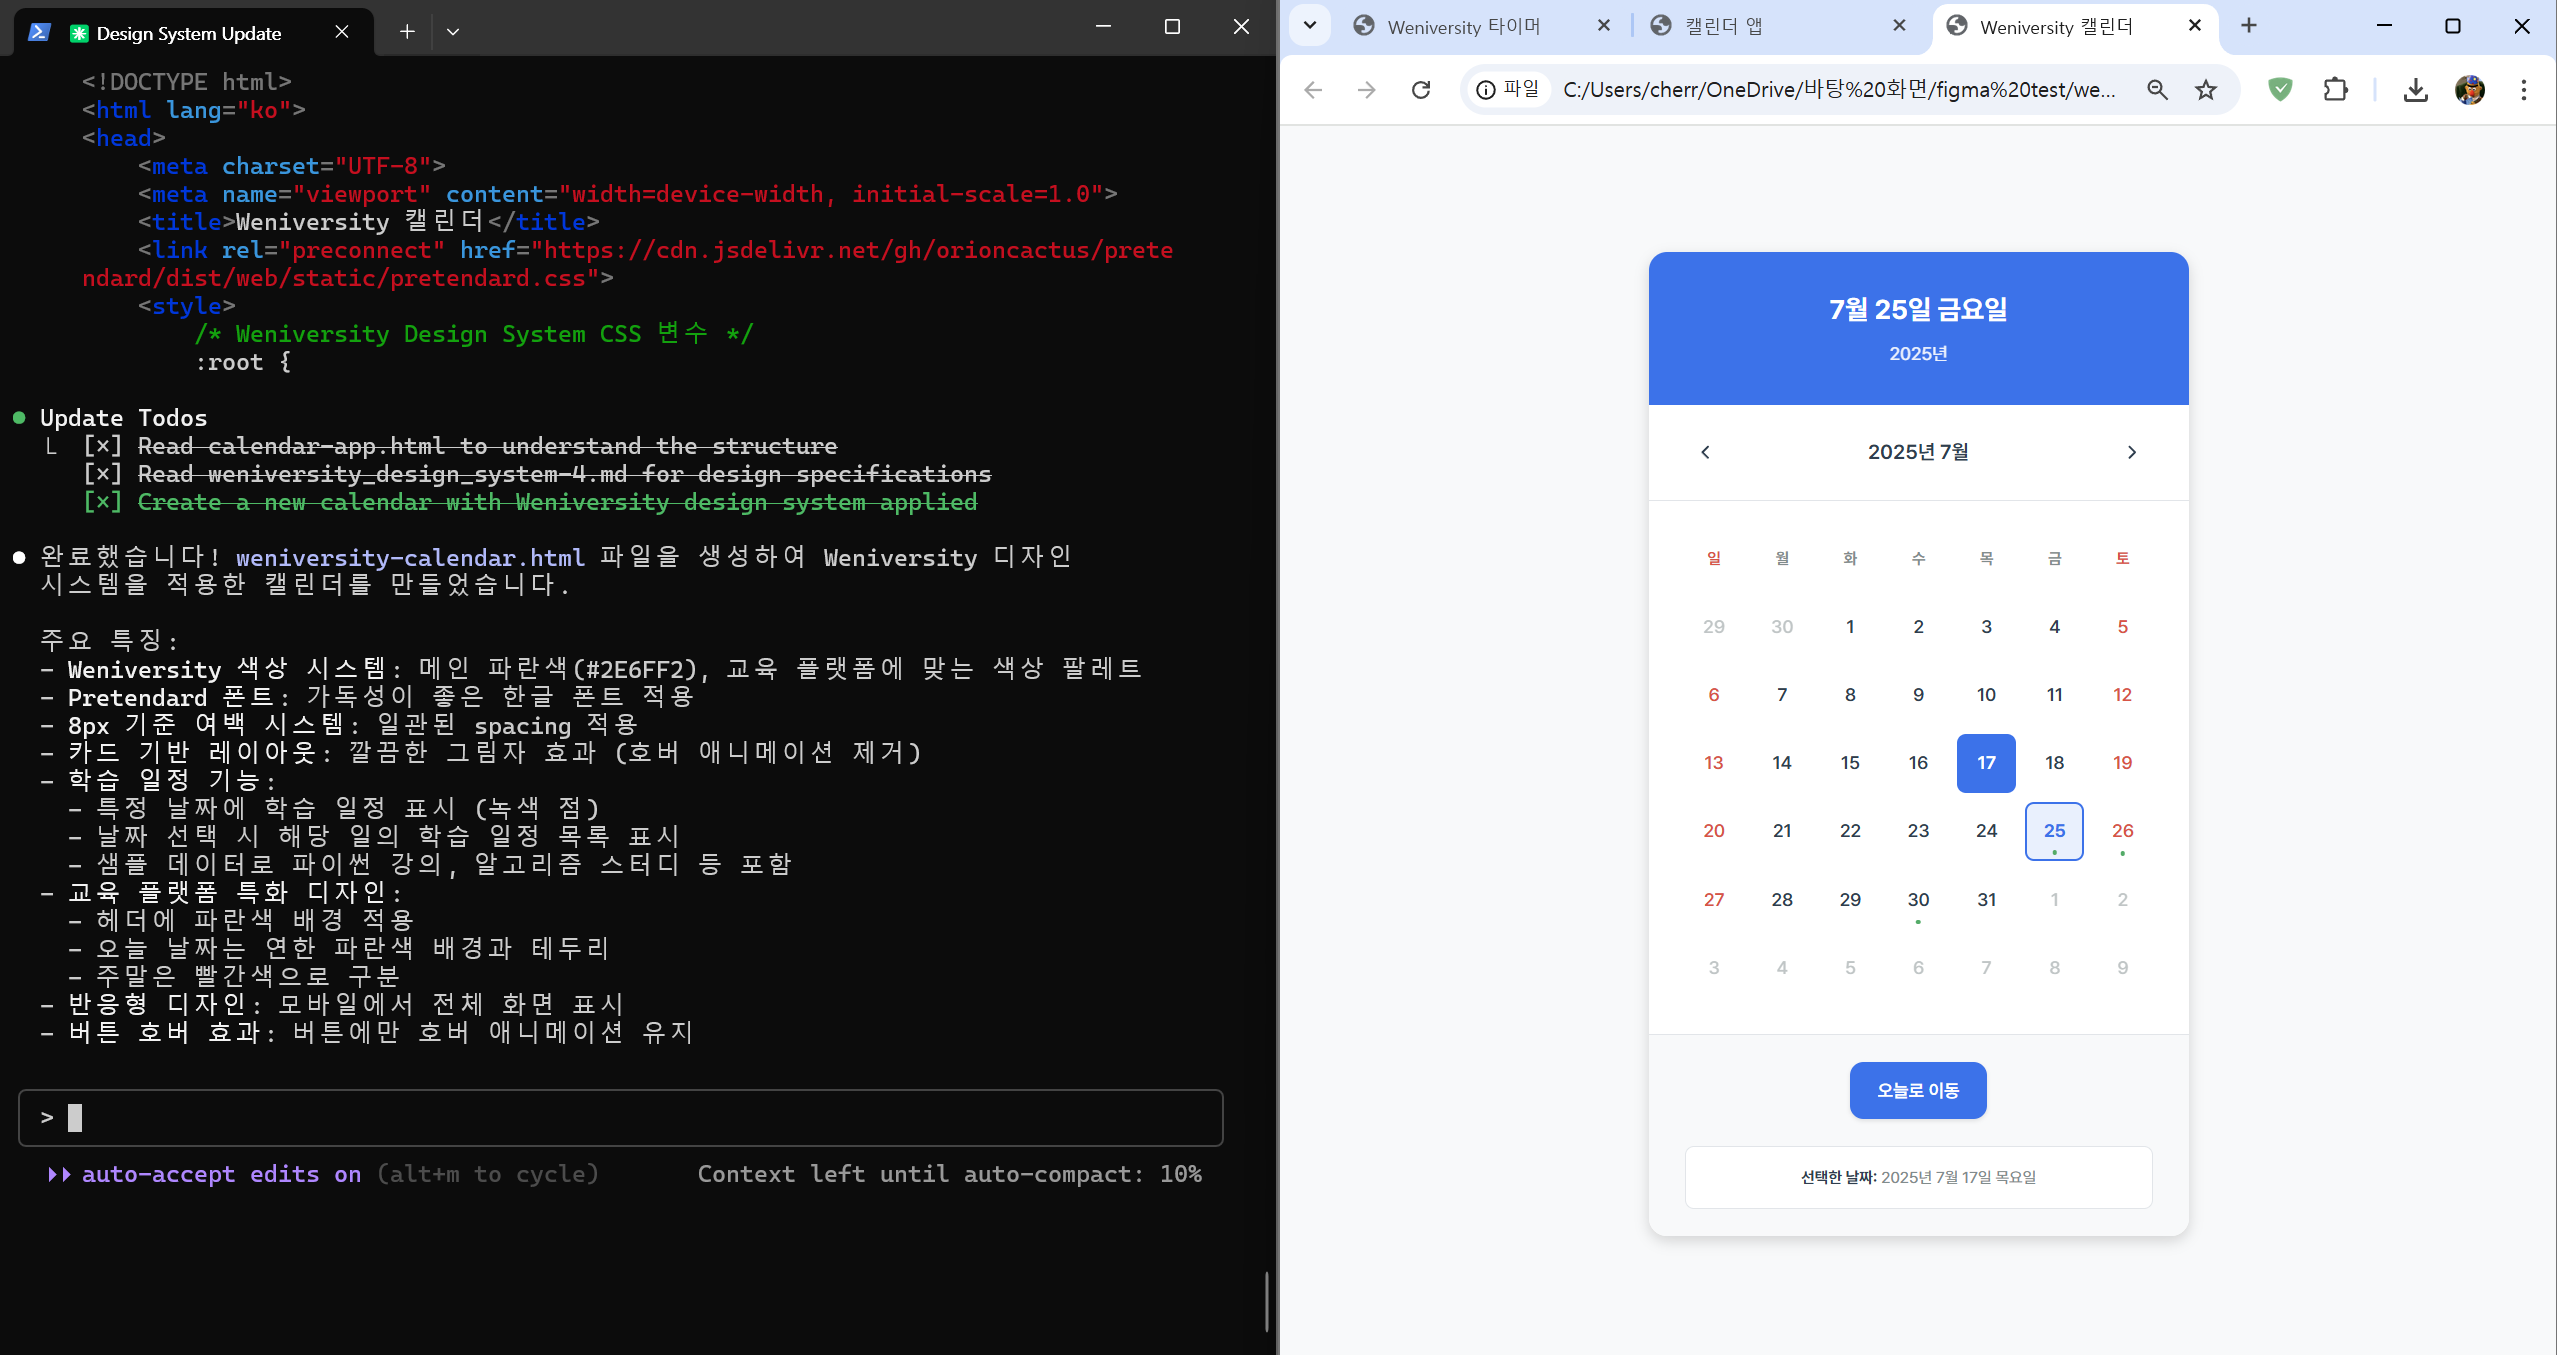The height and width of the screenshot is (1355, 2557).
Task: Click the browser reload page icon
Action: click(1420, 90)
